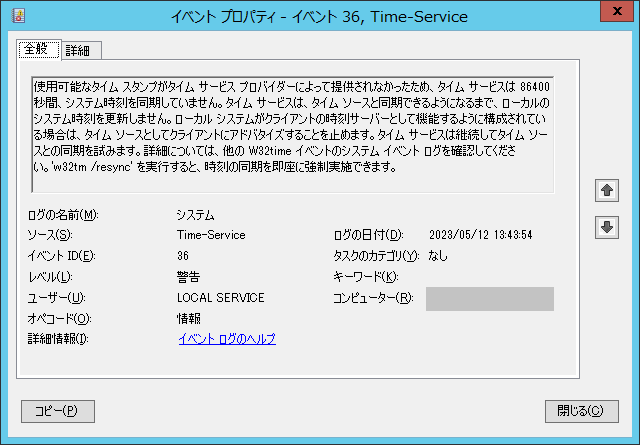Click the ユーザー(U) label
Image resolution: width=640 pixels, height=445 pixels.
(56, 298)
